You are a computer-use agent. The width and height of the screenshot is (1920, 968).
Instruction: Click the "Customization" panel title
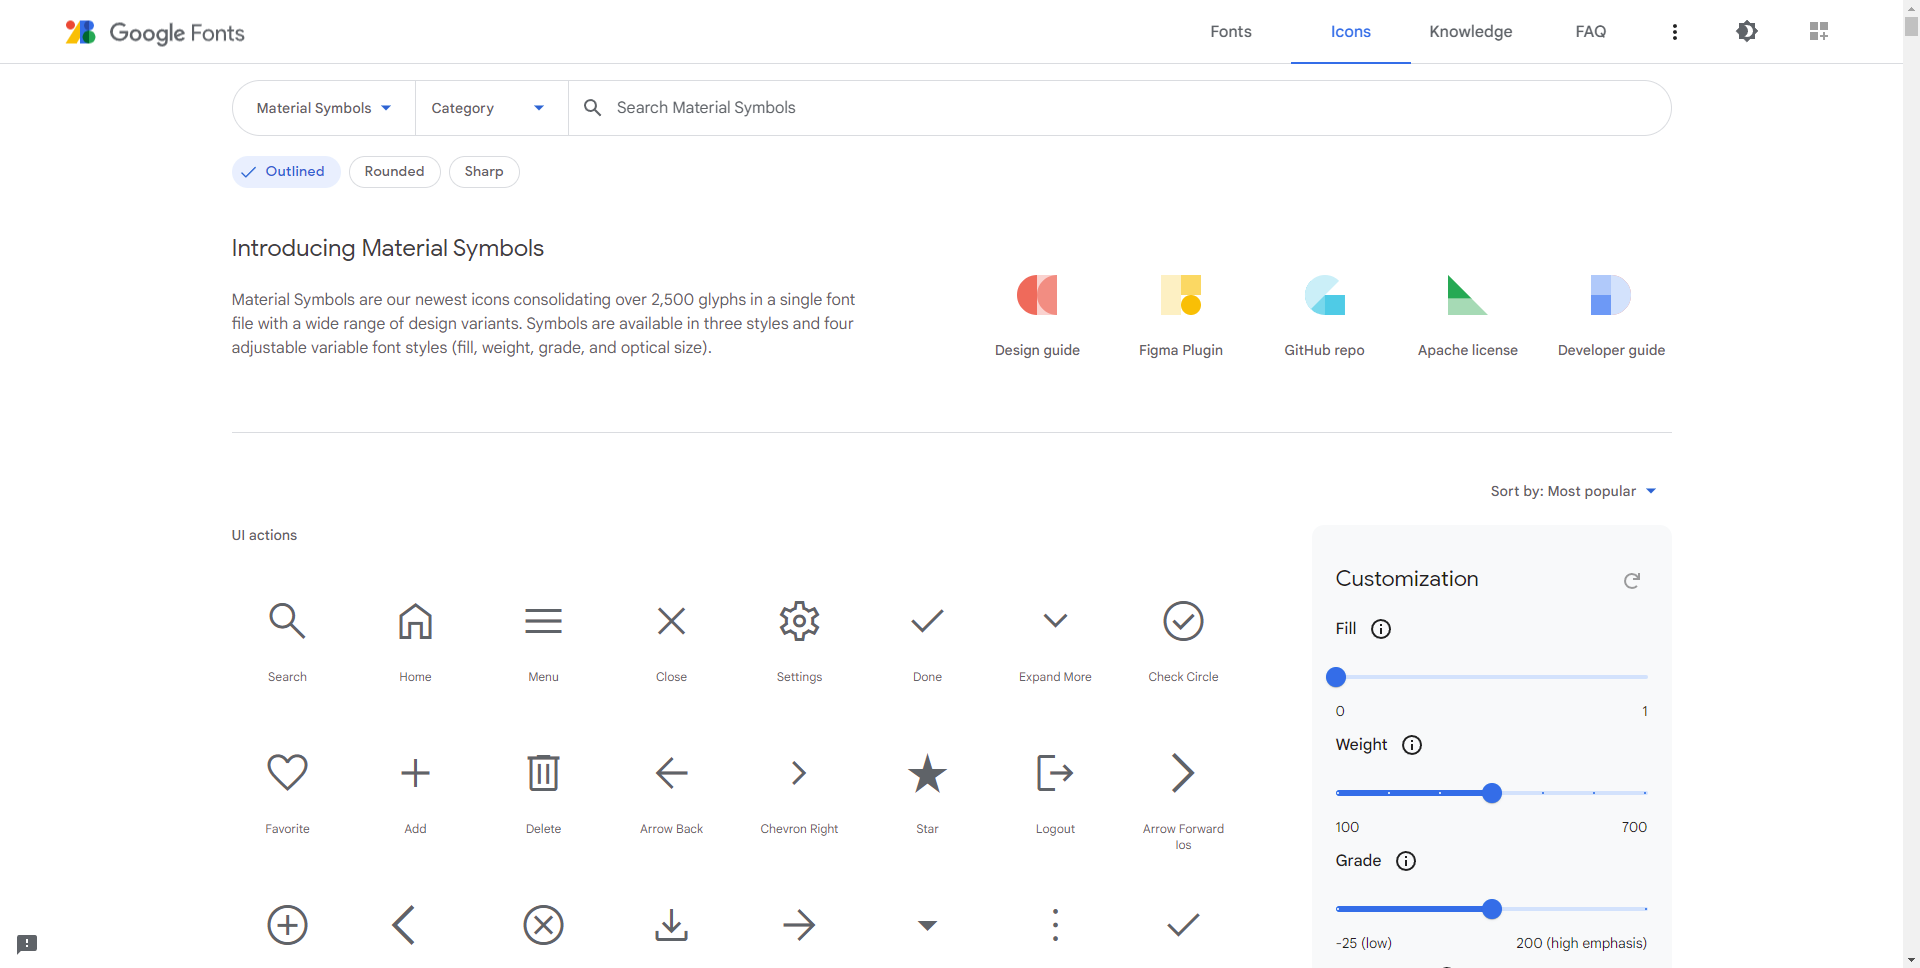coord(1407,579)
